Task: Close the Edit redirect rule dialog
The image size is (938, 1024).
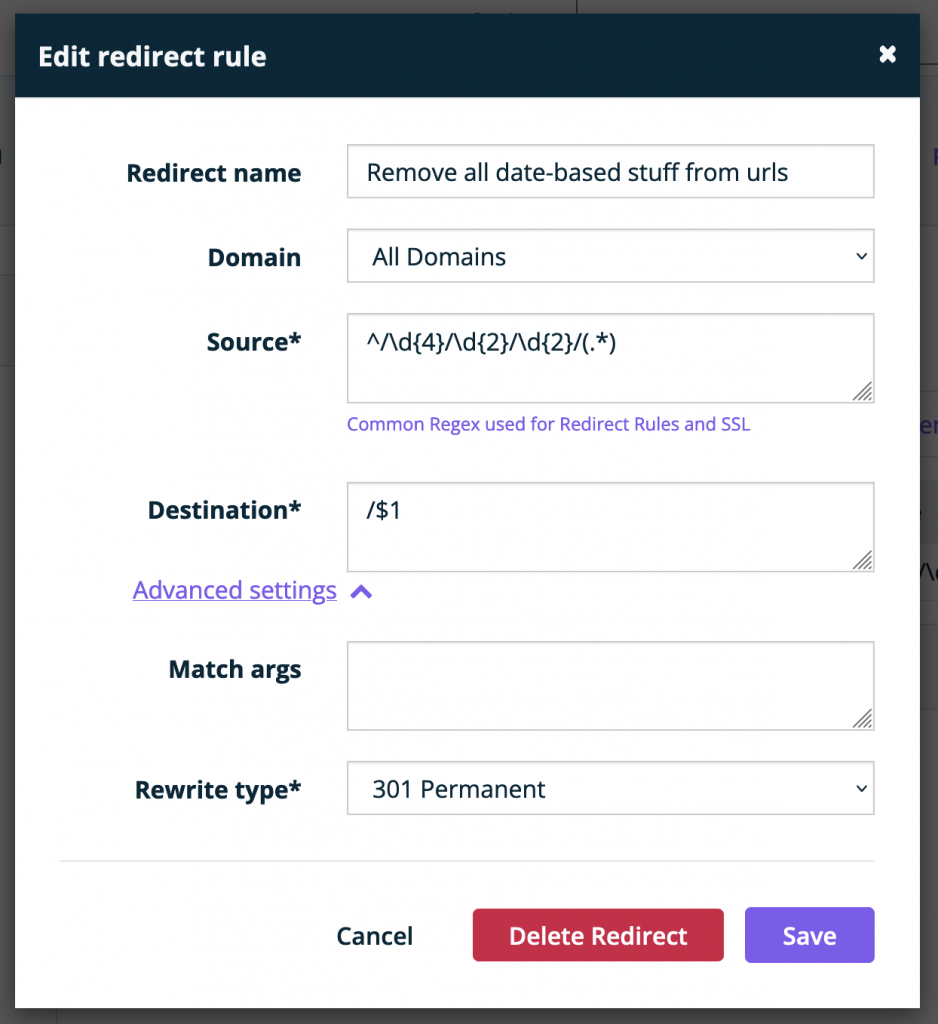Action: click(x=887, y=54)
